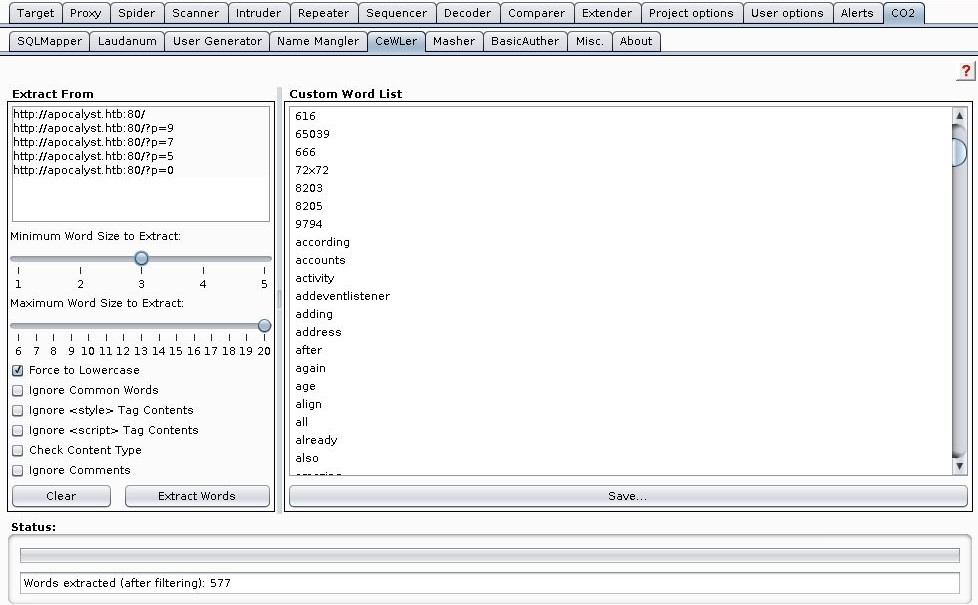Switch to the Target tab
The width and height of the screenshot is (978, 605).
36,13
